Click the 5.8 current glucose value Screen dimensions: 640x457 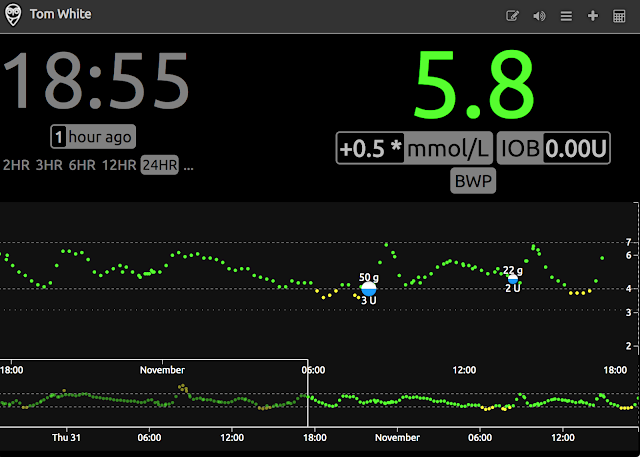474,84
